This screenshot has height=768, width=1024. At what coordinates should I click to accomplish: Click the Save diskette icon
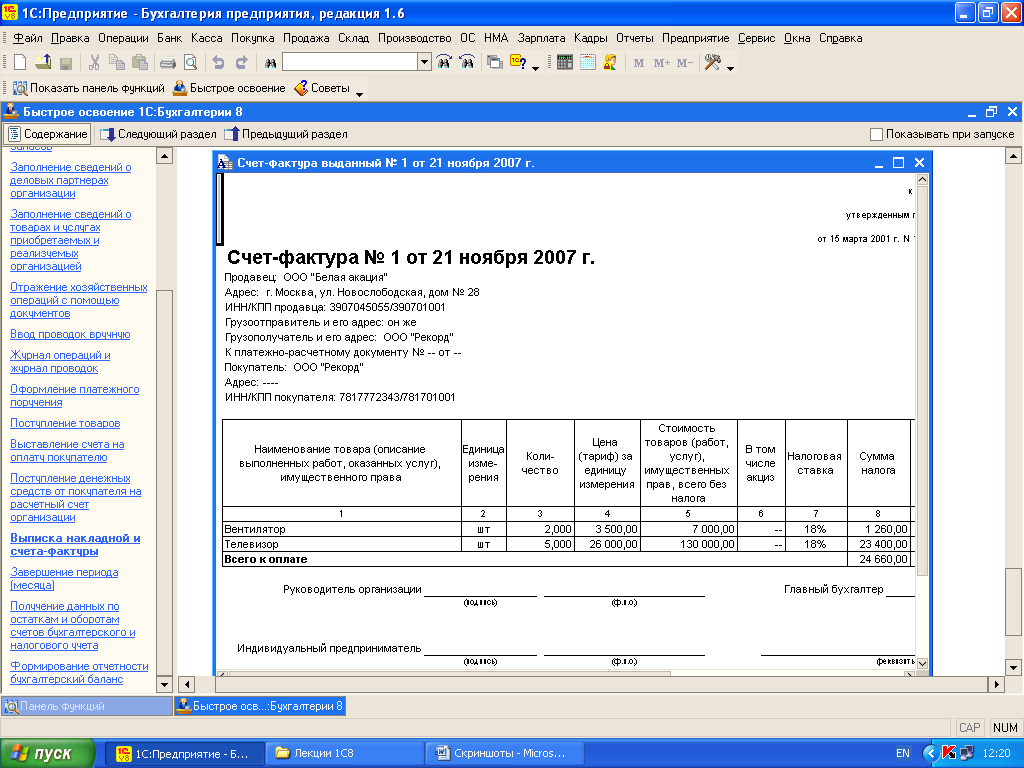point(65,63)
